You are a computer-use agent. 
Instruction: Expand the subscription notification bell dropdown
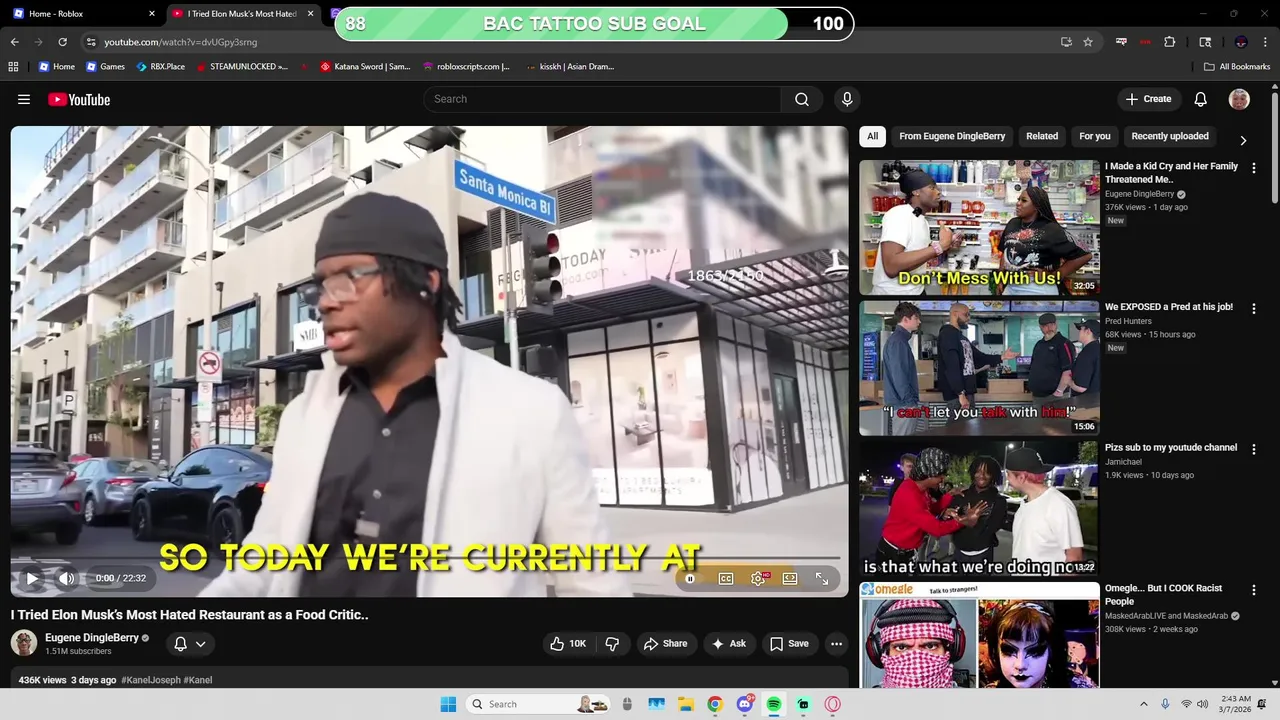tap(190, 644)
